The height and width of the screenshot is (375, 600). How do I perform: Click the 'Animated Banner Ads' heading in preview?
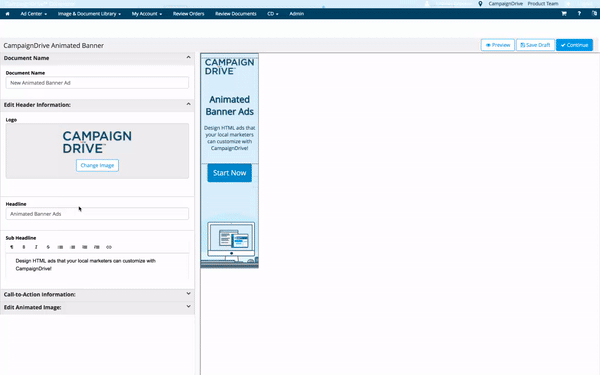[x=230, y=106]
